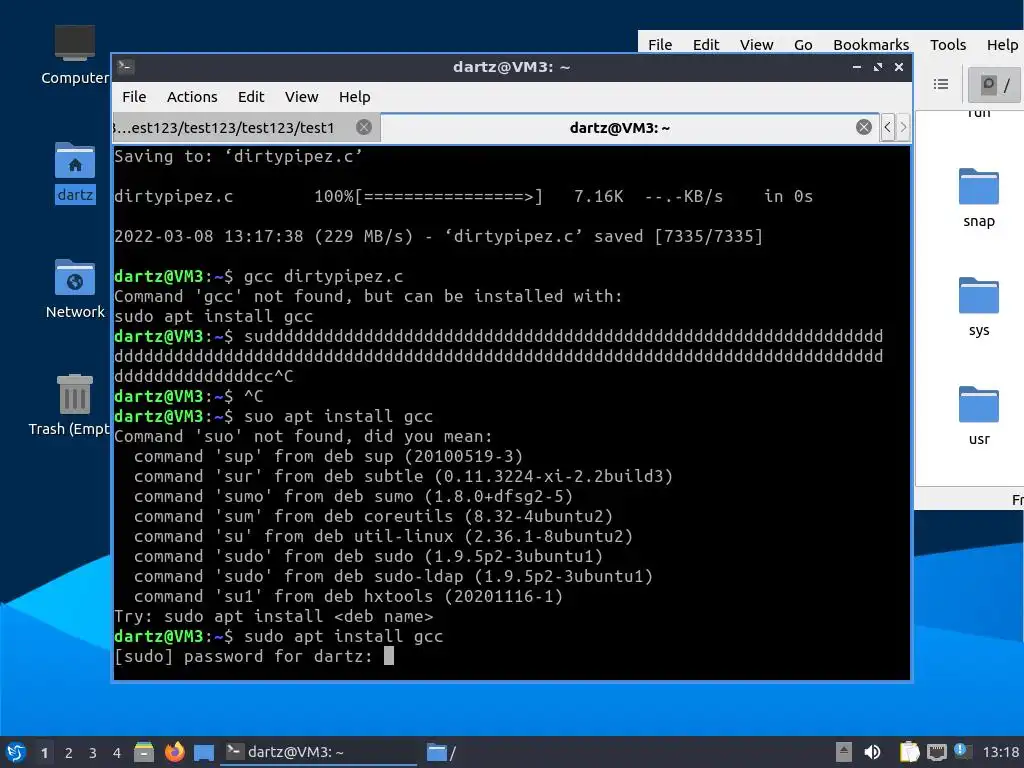Viewport: 1024px width, 768px height.
Task: Minimize the terminal window
Action: pyautogui.click(x=856, y=67)
